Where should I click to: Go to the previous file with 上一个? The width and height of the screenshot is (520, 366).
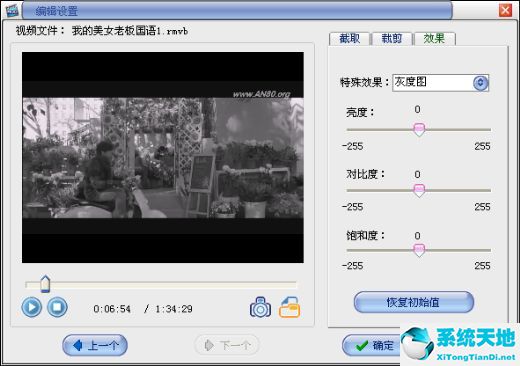tap(95, 345)
